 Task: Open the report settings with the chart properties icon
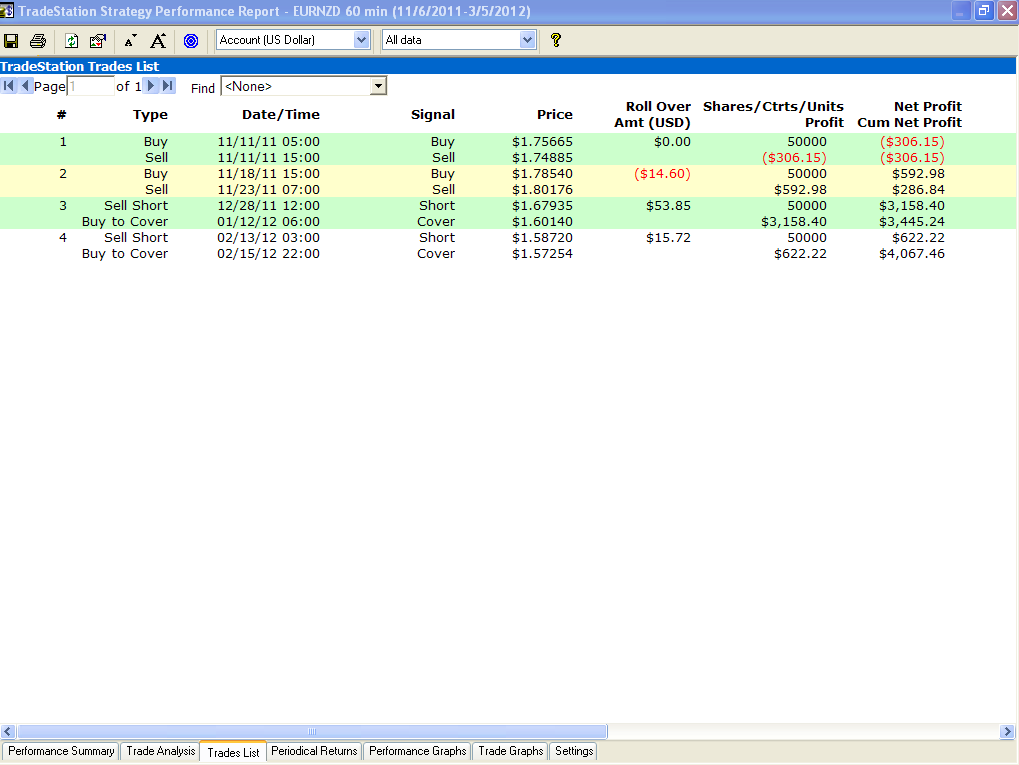pos(98,41)
